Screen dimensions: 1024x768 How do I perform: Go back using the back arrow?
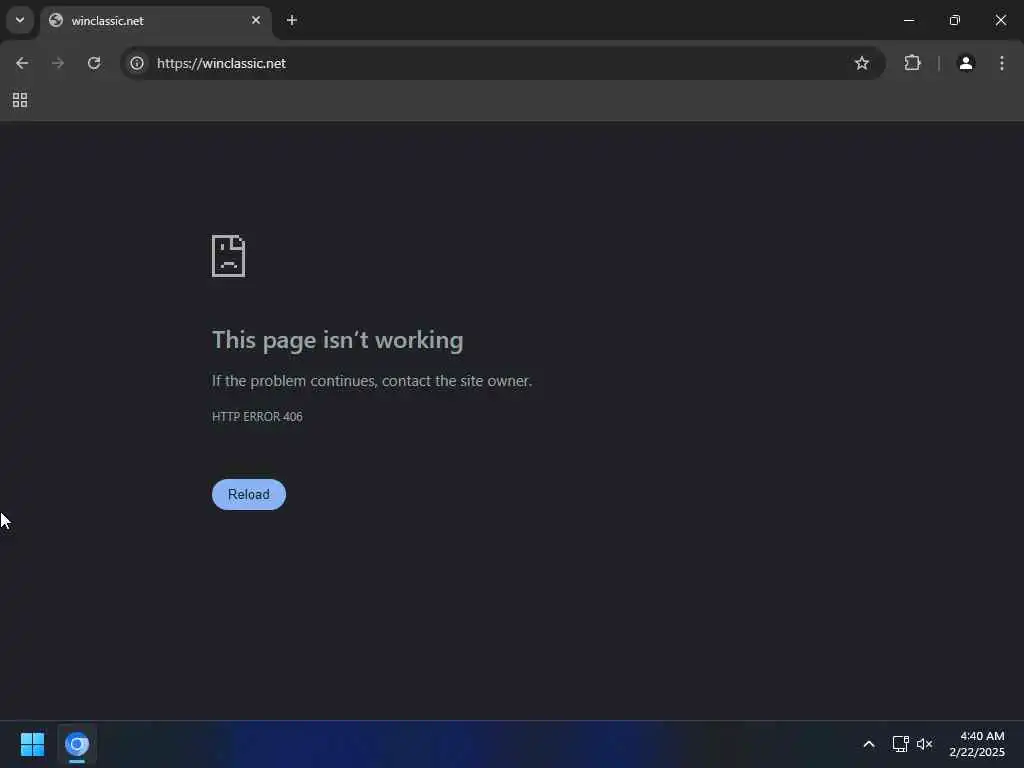coord(22,63)
